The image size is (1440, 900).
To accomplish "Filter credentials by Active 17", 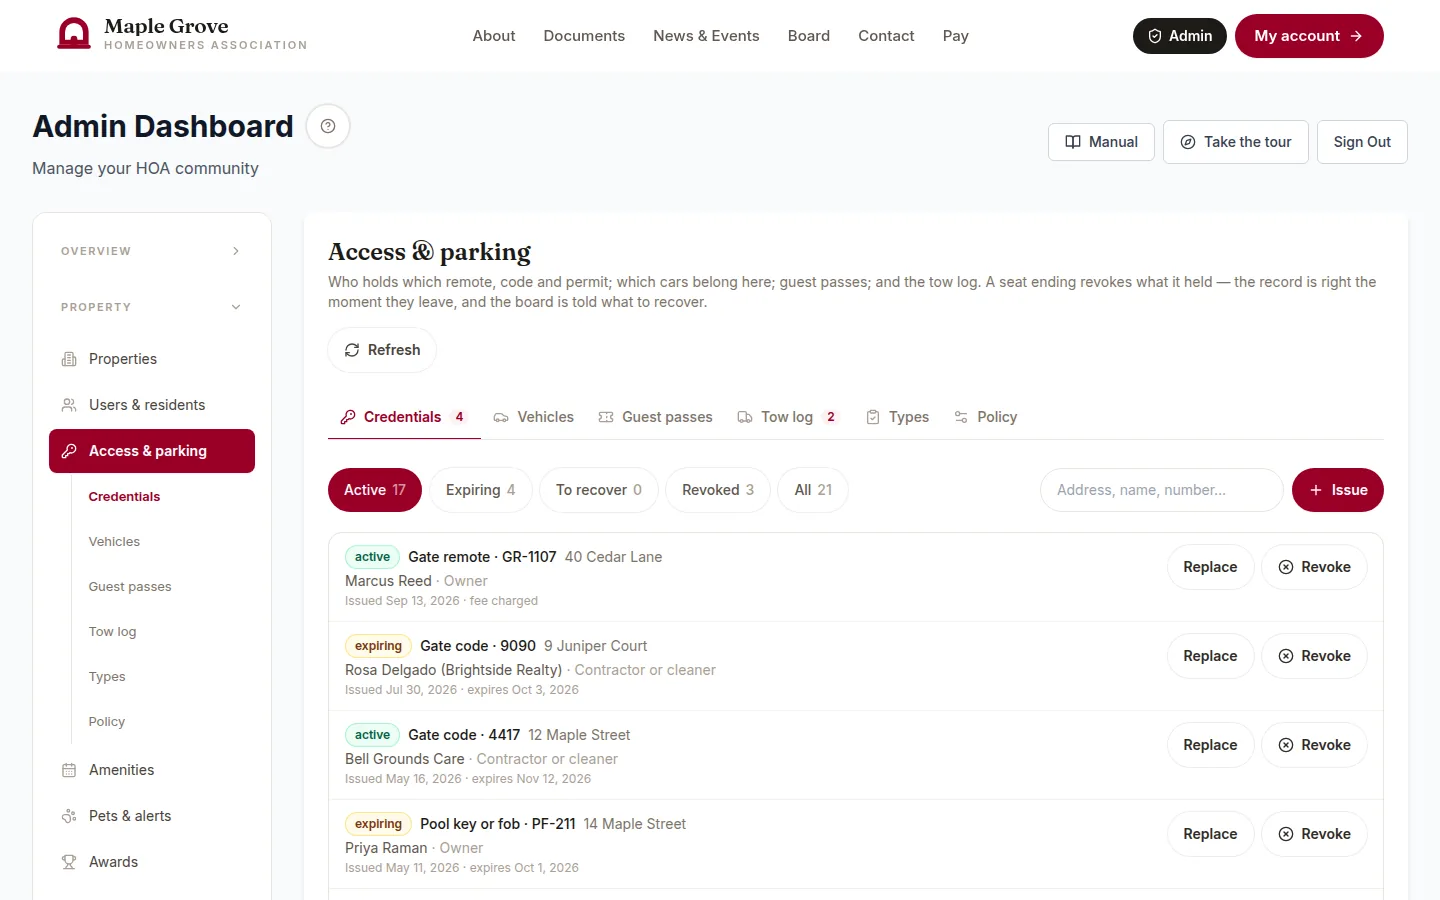I will (x=375, y=490).
